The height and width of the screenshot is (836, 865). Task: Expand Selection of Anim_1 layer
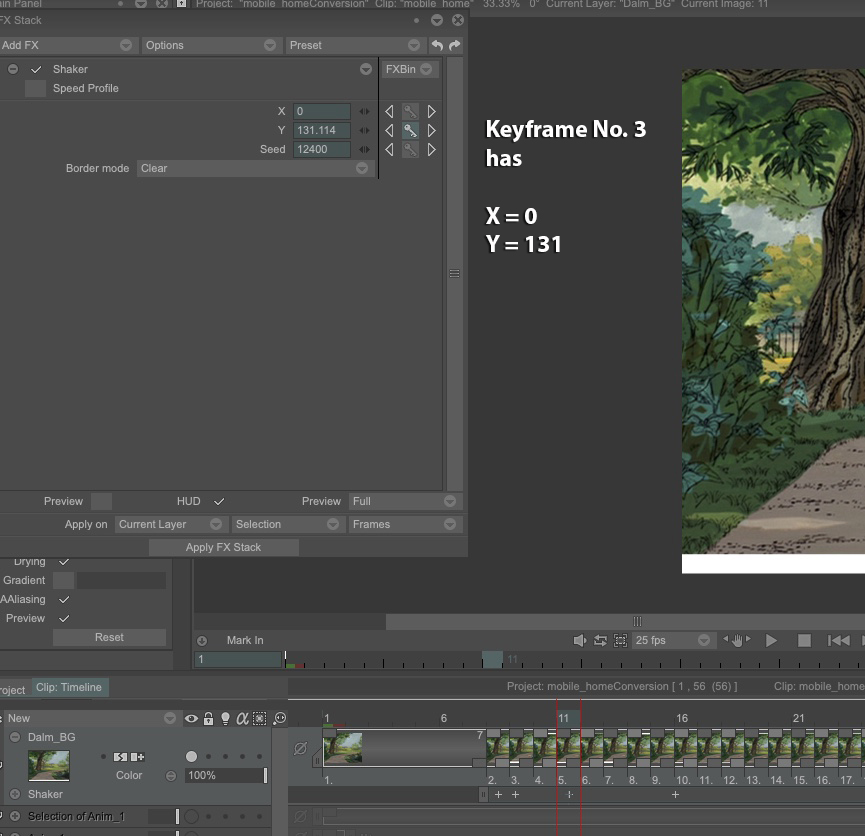(15, 816)
